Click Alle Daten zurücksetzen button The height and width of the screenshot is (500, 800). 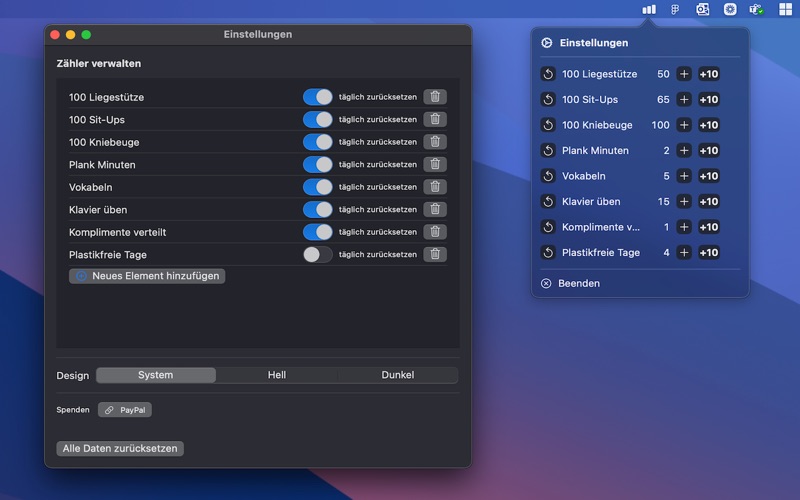point(120,448)
